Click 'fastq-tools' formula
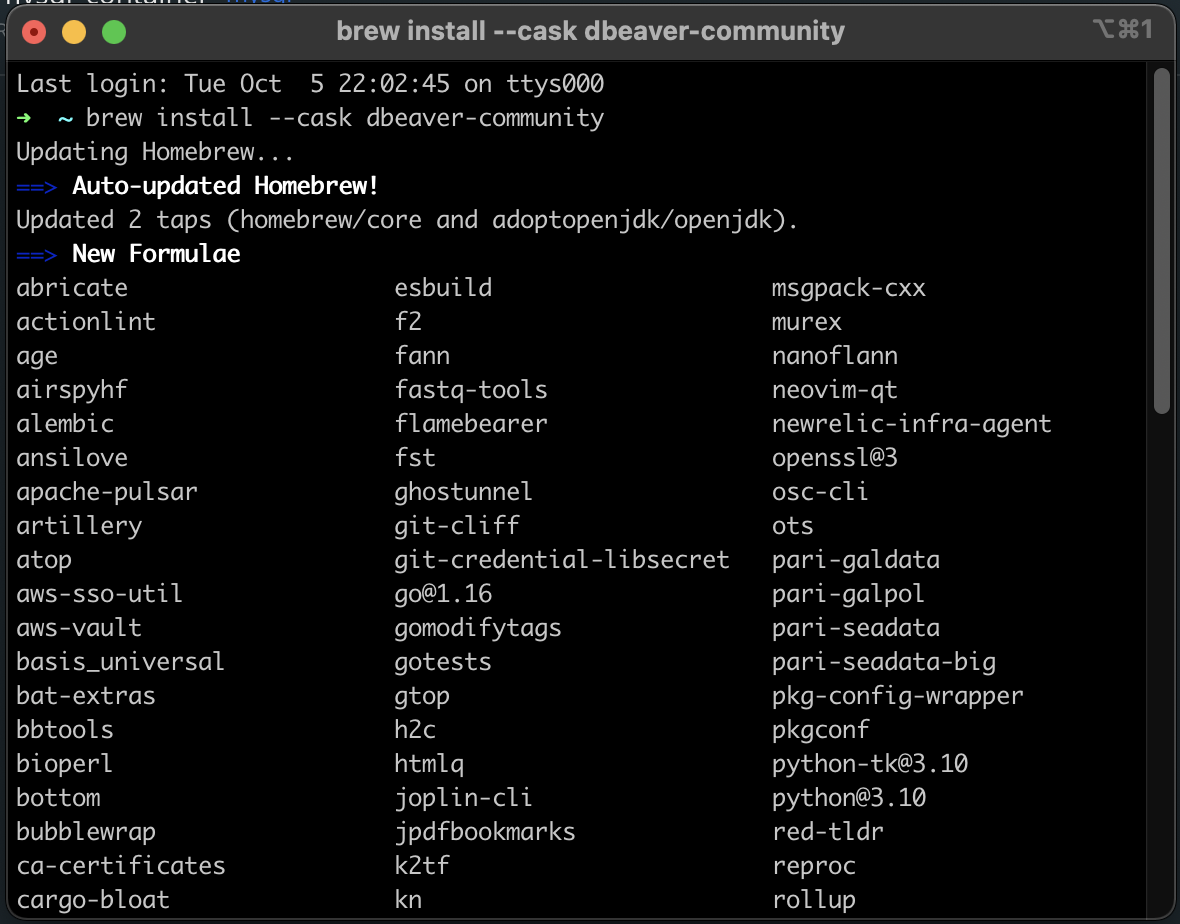The width and height of the screenshot is (1180, 924). click(471, 390)
